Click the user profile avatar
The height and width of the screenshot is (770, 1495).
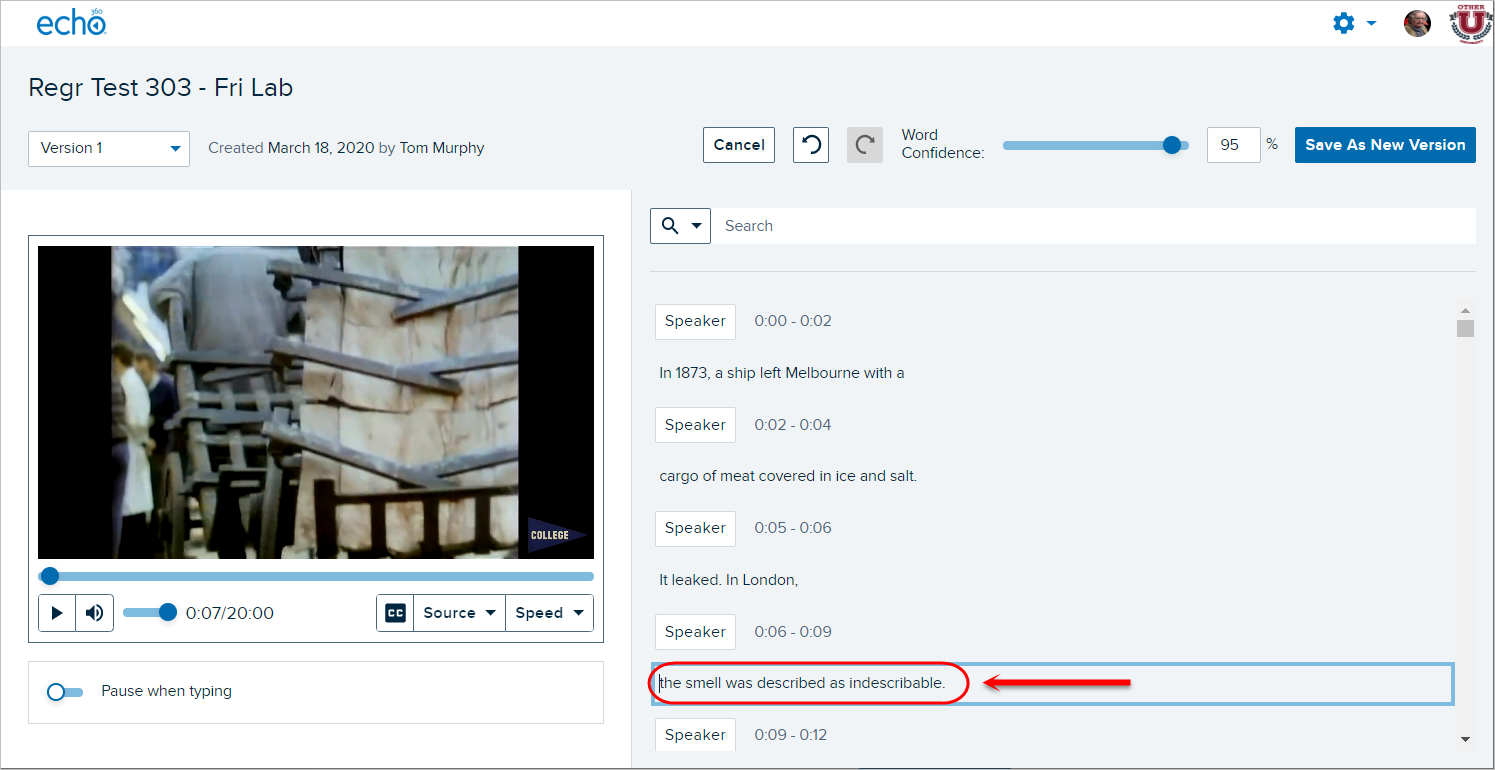click(1417, 23)
